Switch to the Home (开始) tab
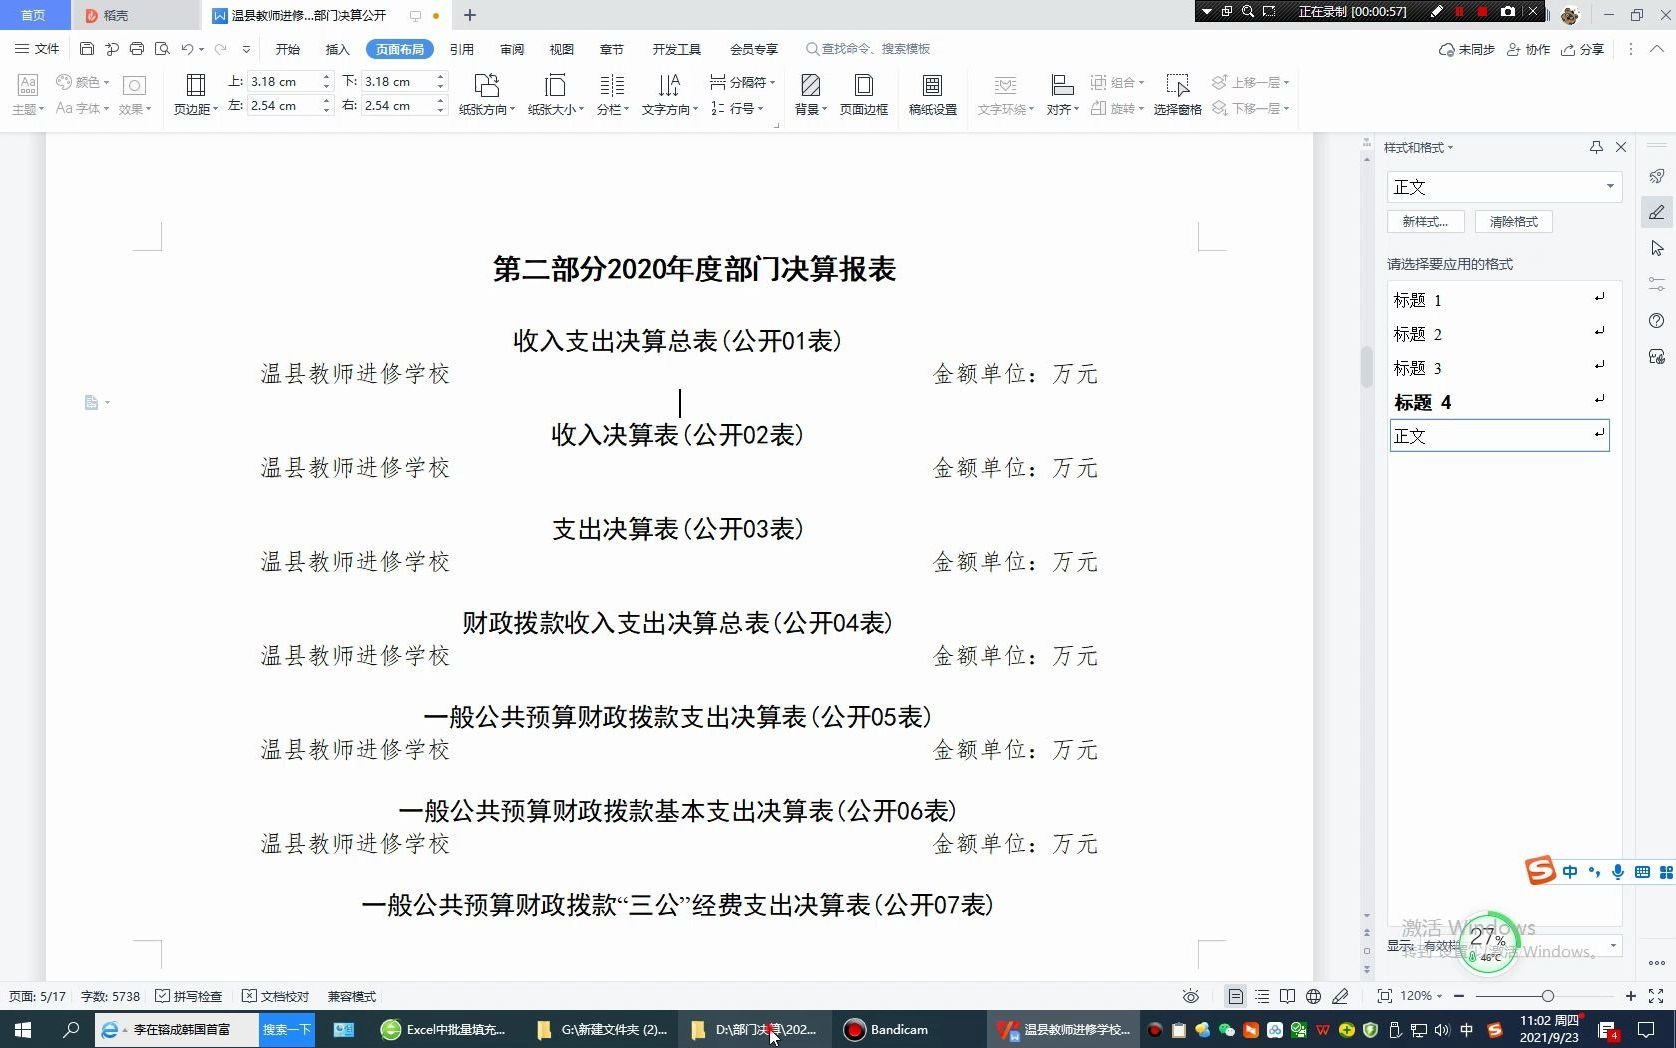The height and width of the screenshot is (1048, 1676). (x=288, y=49)
